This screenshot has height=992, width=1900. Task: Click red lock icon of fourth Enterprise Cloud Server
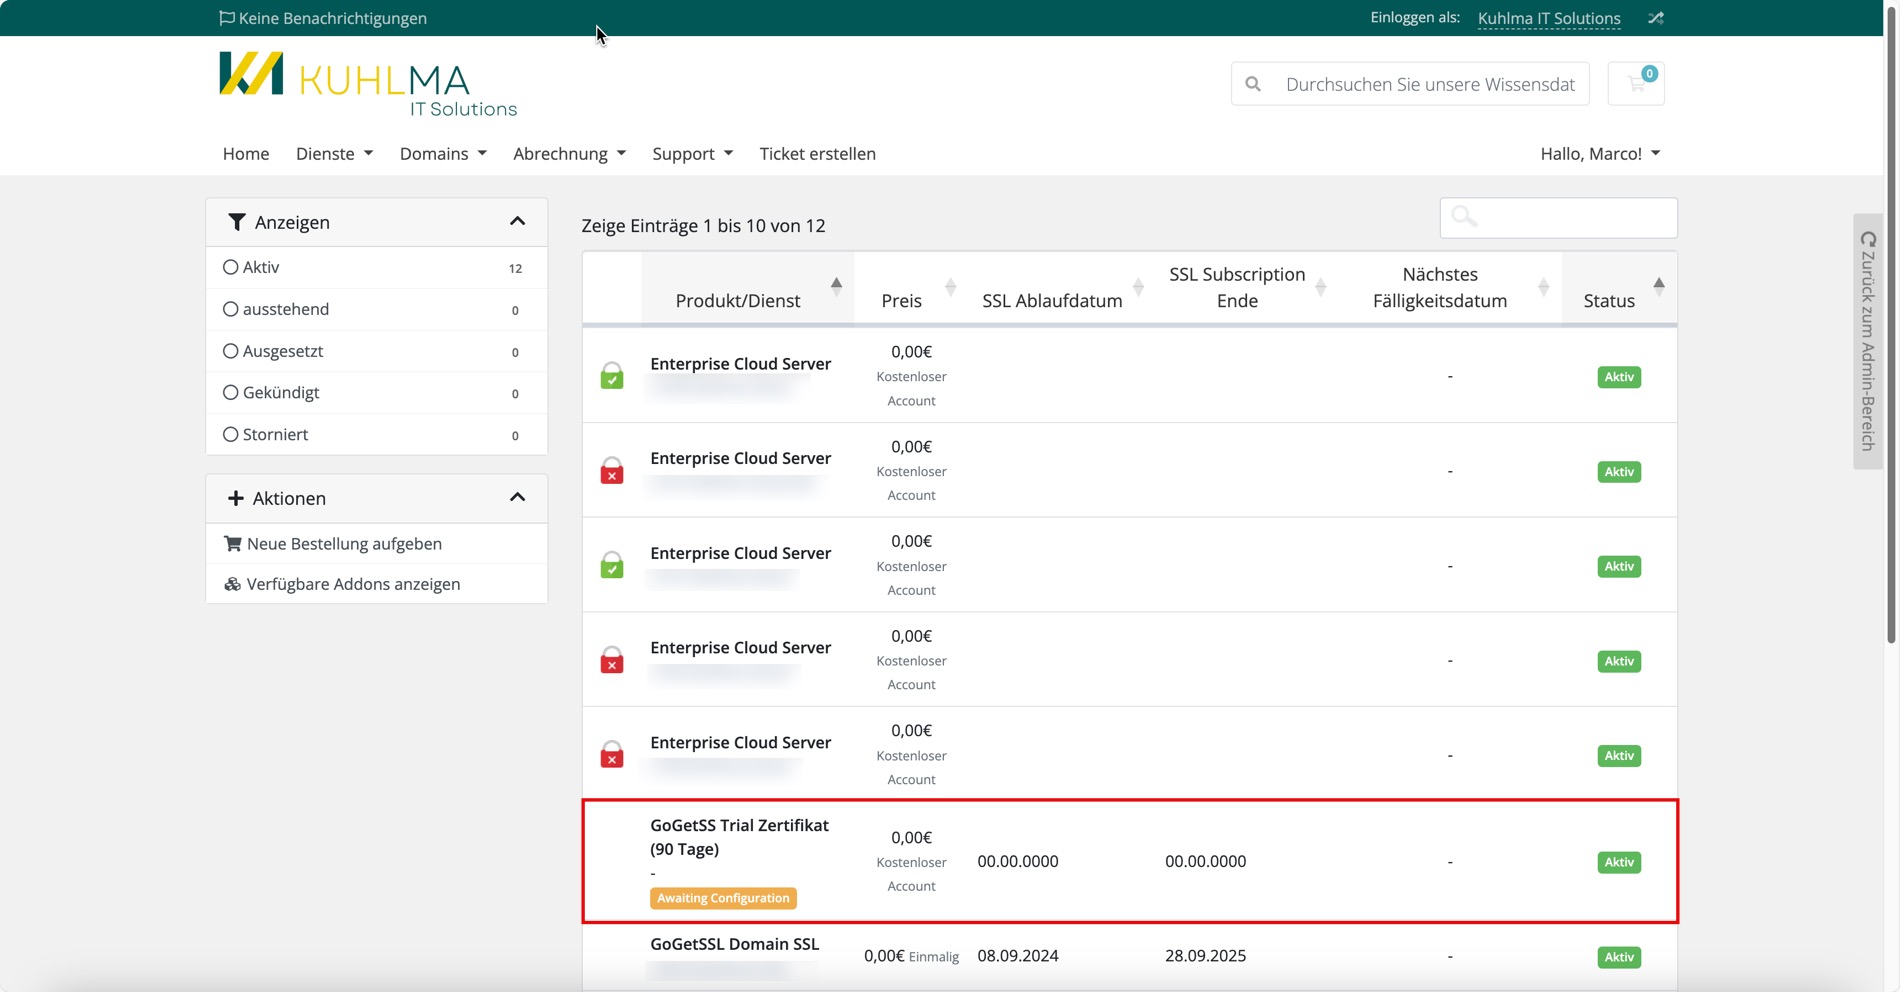[612, 660]
